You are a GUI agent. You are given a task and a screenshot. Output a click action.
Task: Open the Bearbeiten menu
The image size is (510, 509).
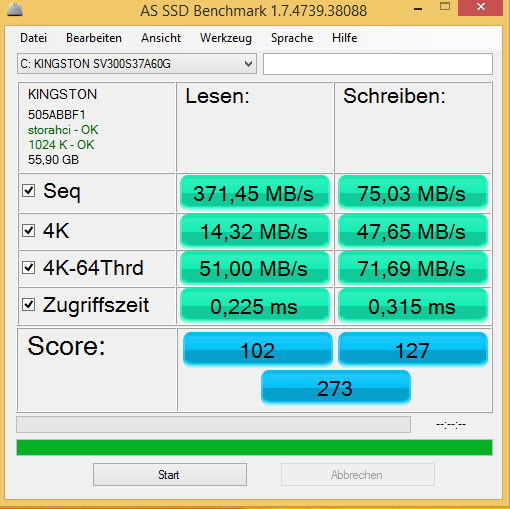[x=94, y=38]
